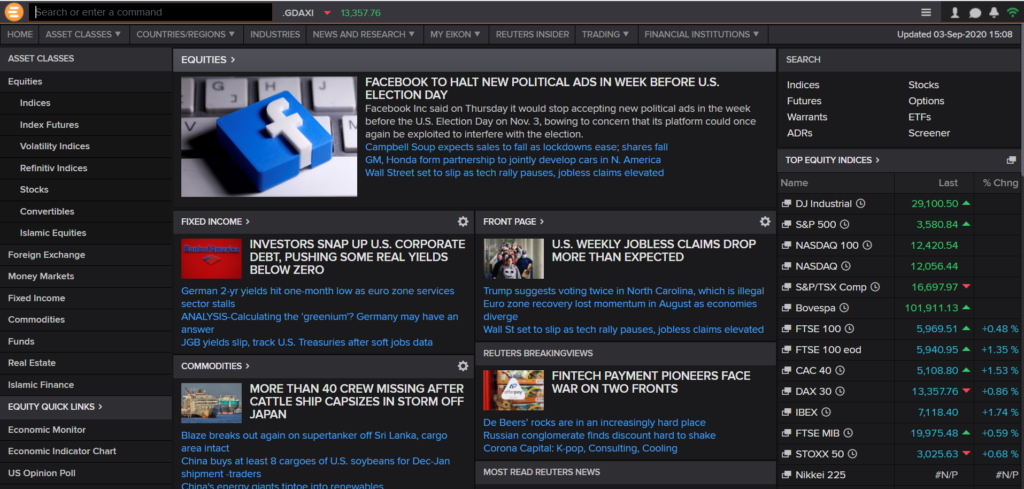
Task: Open the Campbell Soup sales headline
Action: pos(517,147)
